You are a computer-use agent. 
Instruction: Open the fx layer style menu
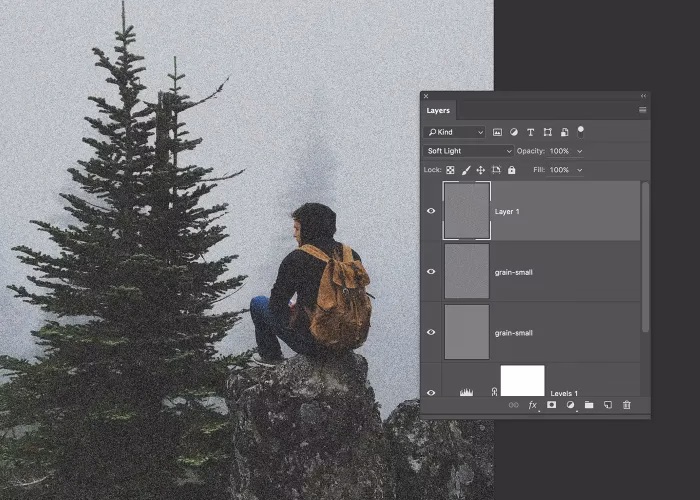(533, 405)
